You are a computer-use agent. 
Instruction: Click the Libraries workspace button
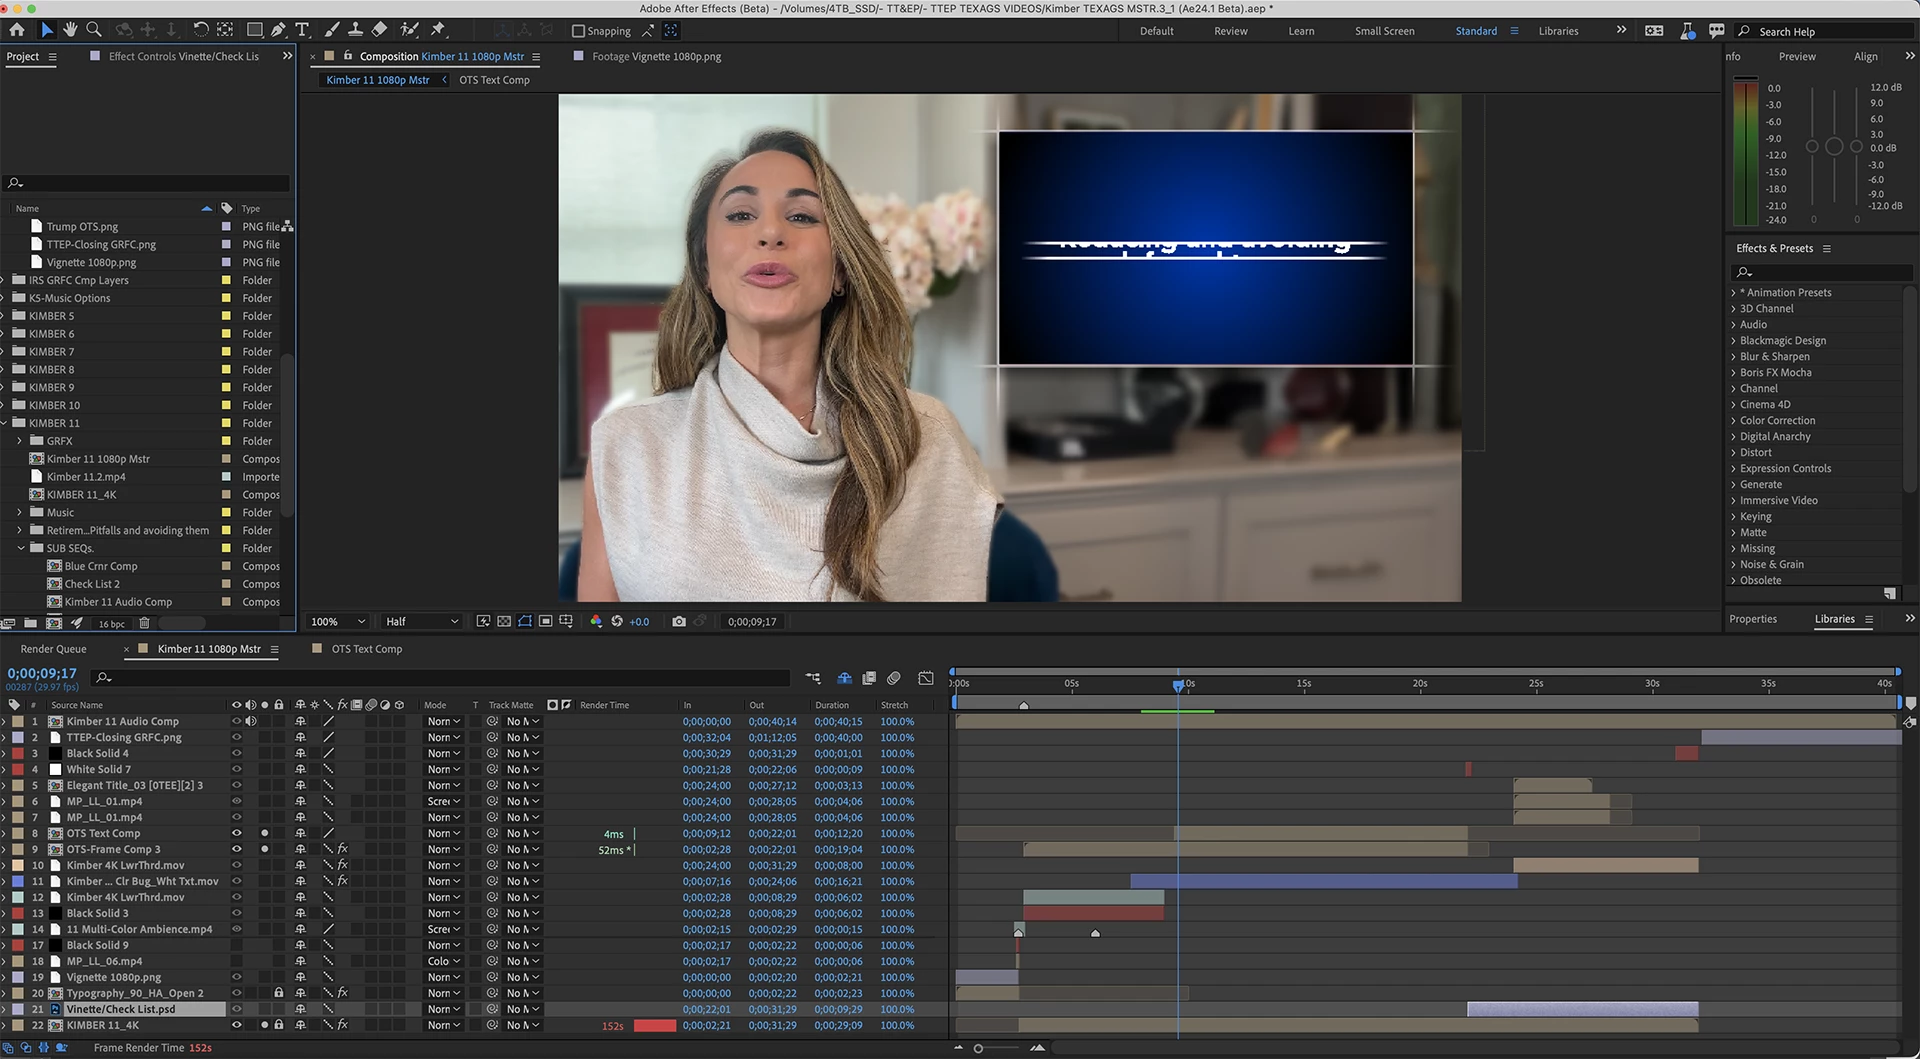1558,31
